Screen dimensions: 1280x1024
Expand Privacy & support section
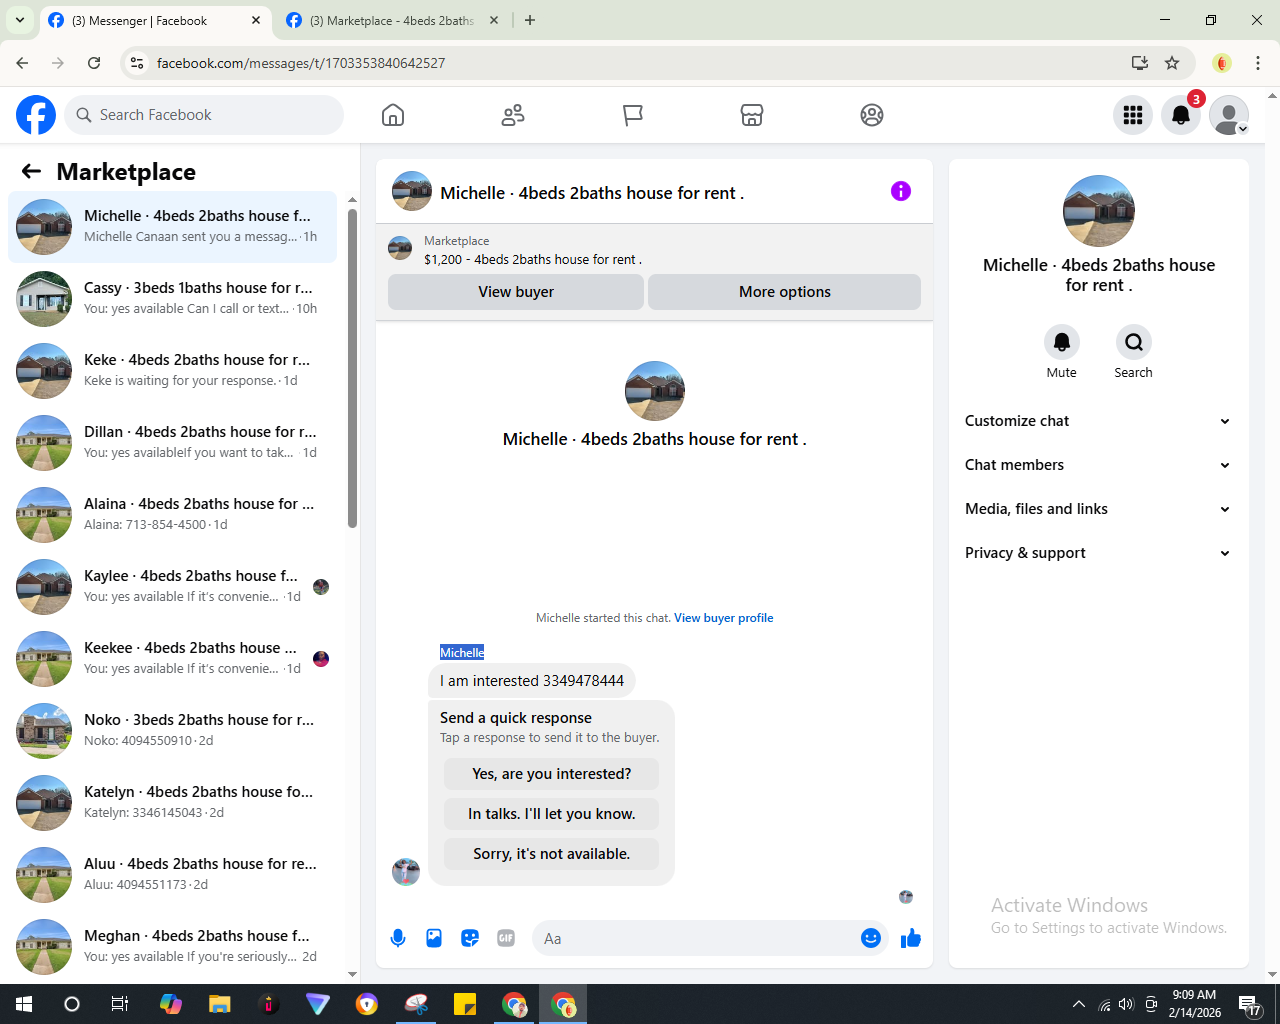pos(1098,553)
